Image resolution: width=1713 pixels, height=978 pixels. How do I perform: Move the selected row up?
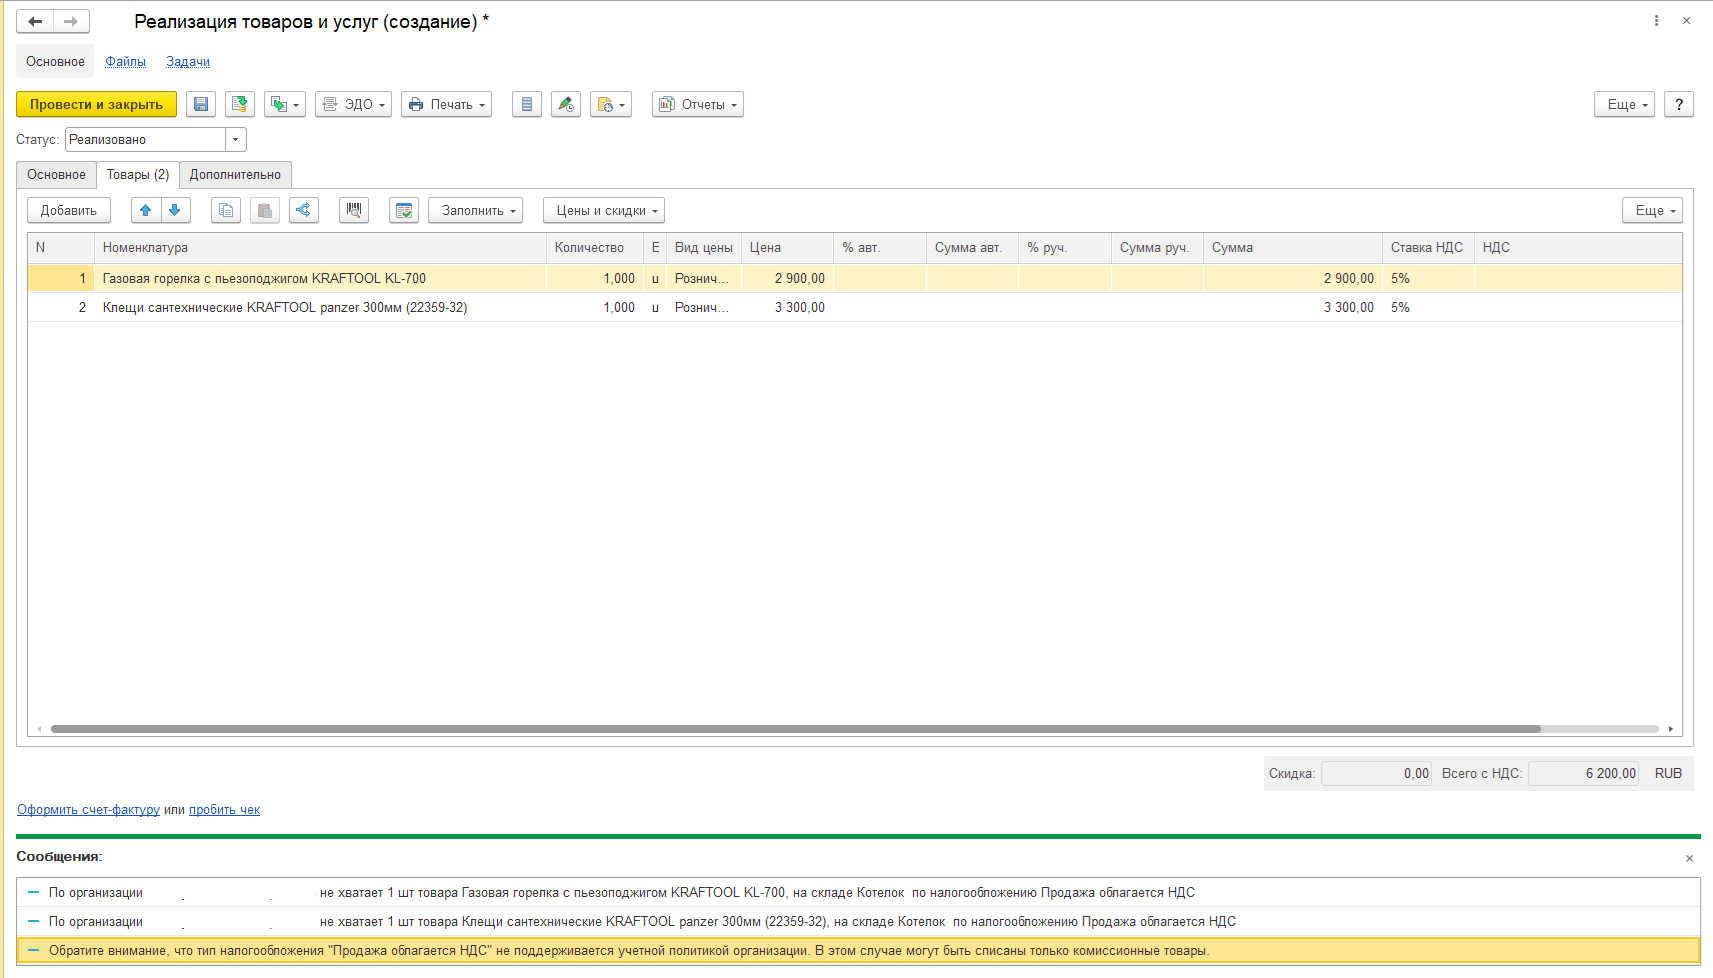click(146, 210)
